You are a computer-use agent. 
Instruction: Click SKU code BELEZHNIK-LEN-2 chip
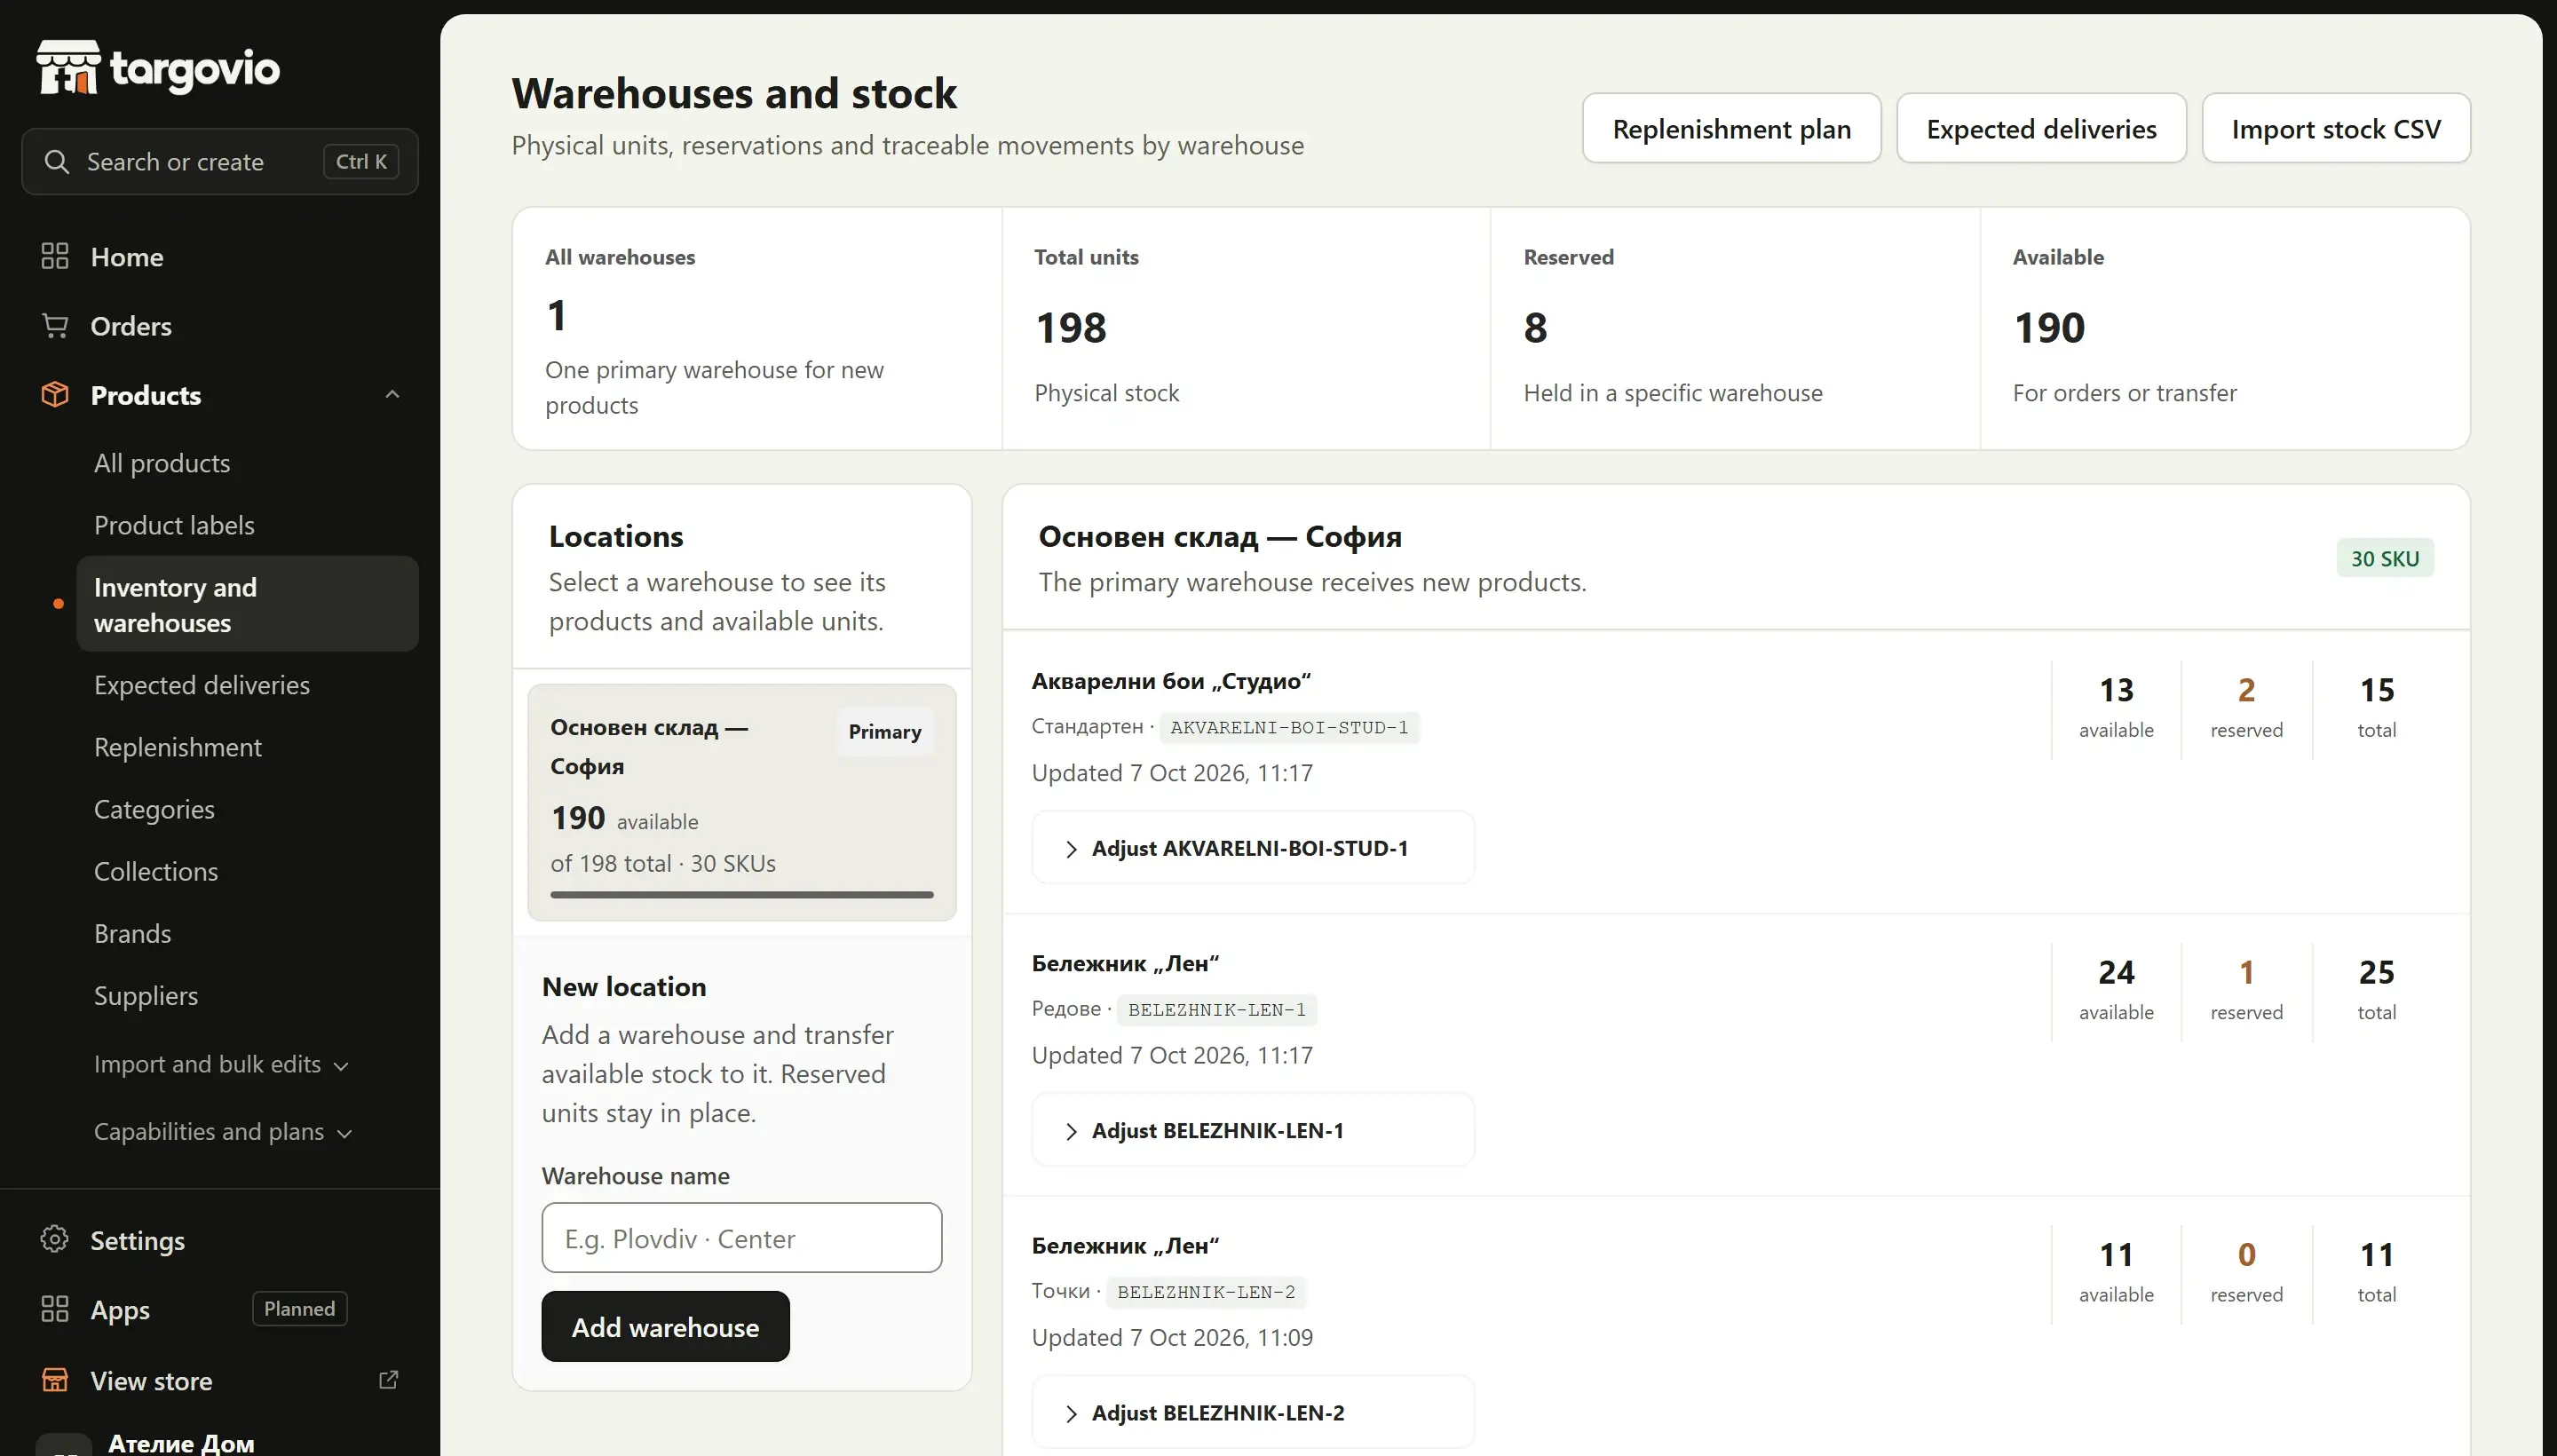1205,1291
